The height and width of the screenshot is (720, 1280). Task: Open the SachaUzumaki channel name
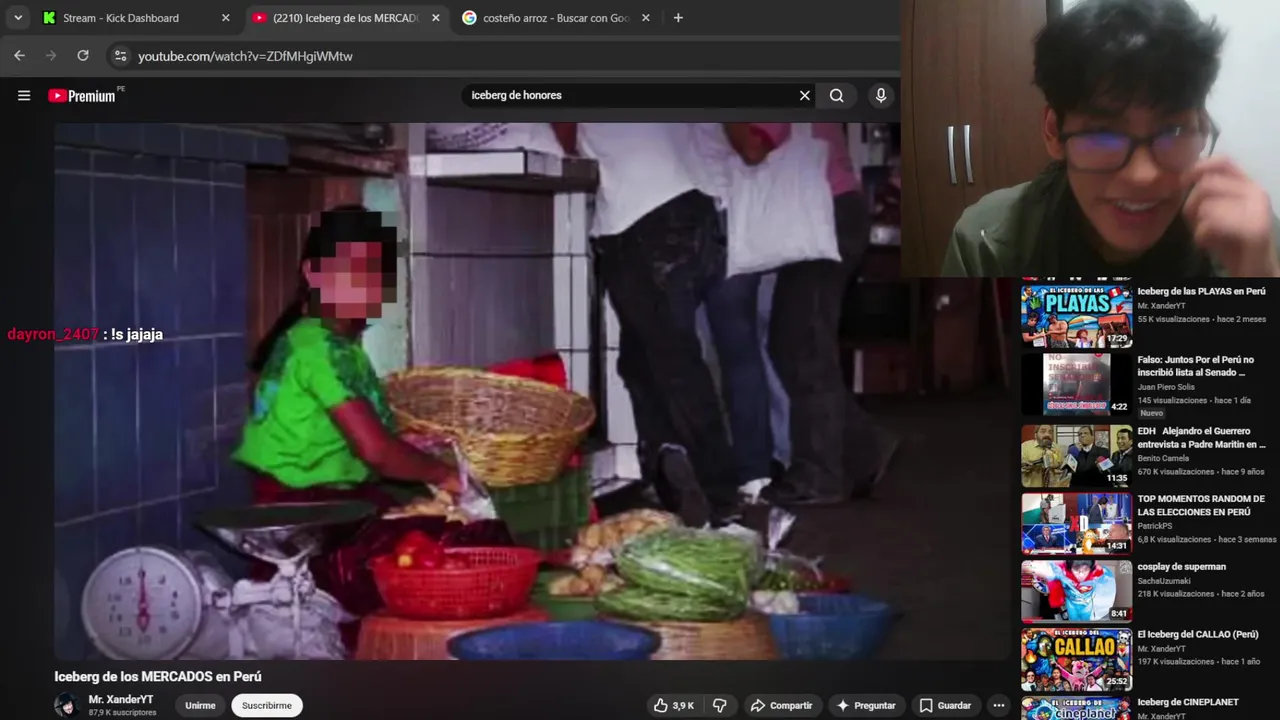coord(1165,580)
